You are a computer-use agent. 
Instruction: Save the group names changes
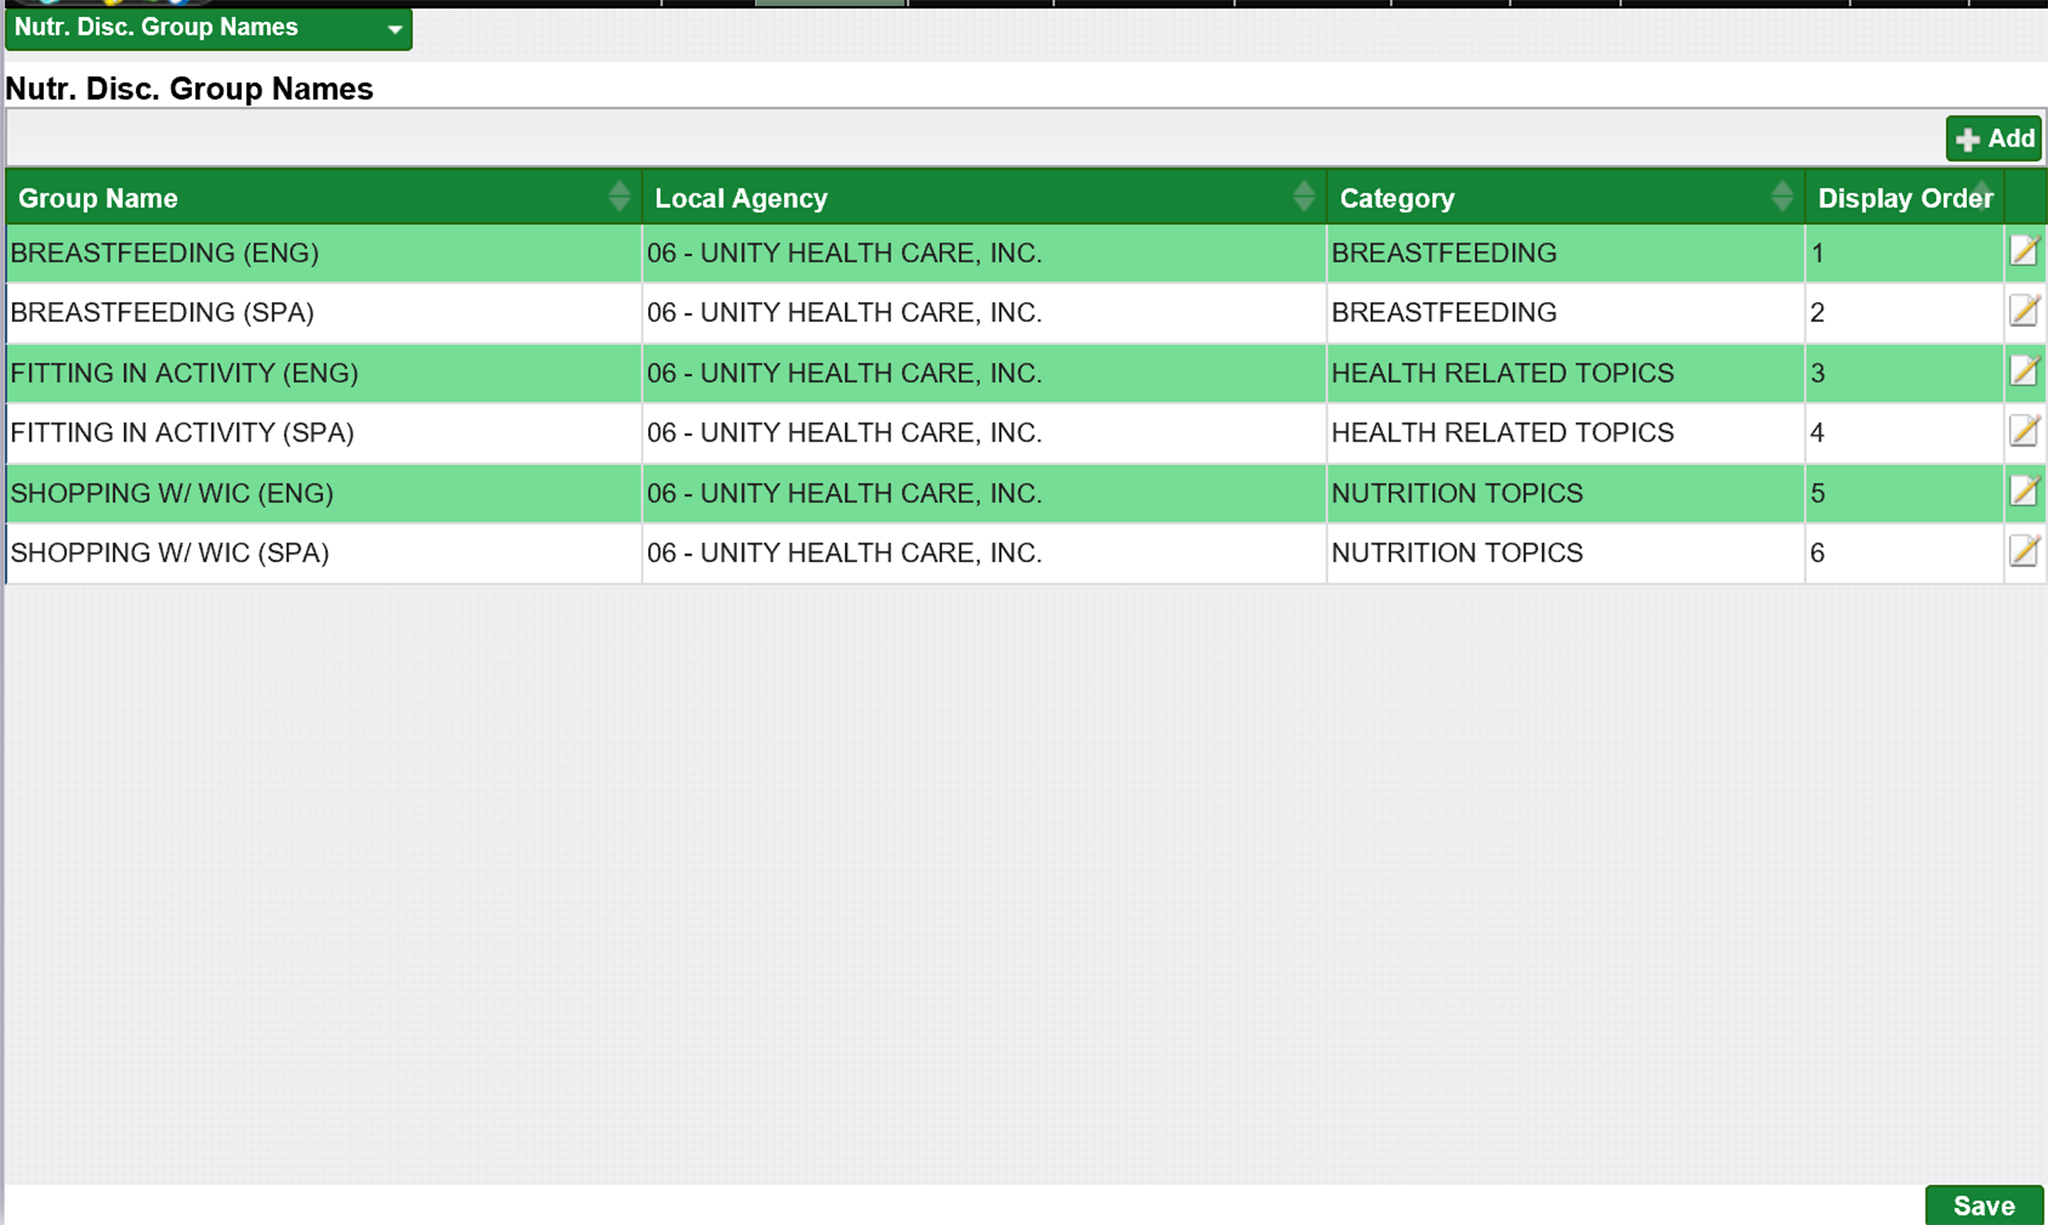[x=1984, y=1205]
